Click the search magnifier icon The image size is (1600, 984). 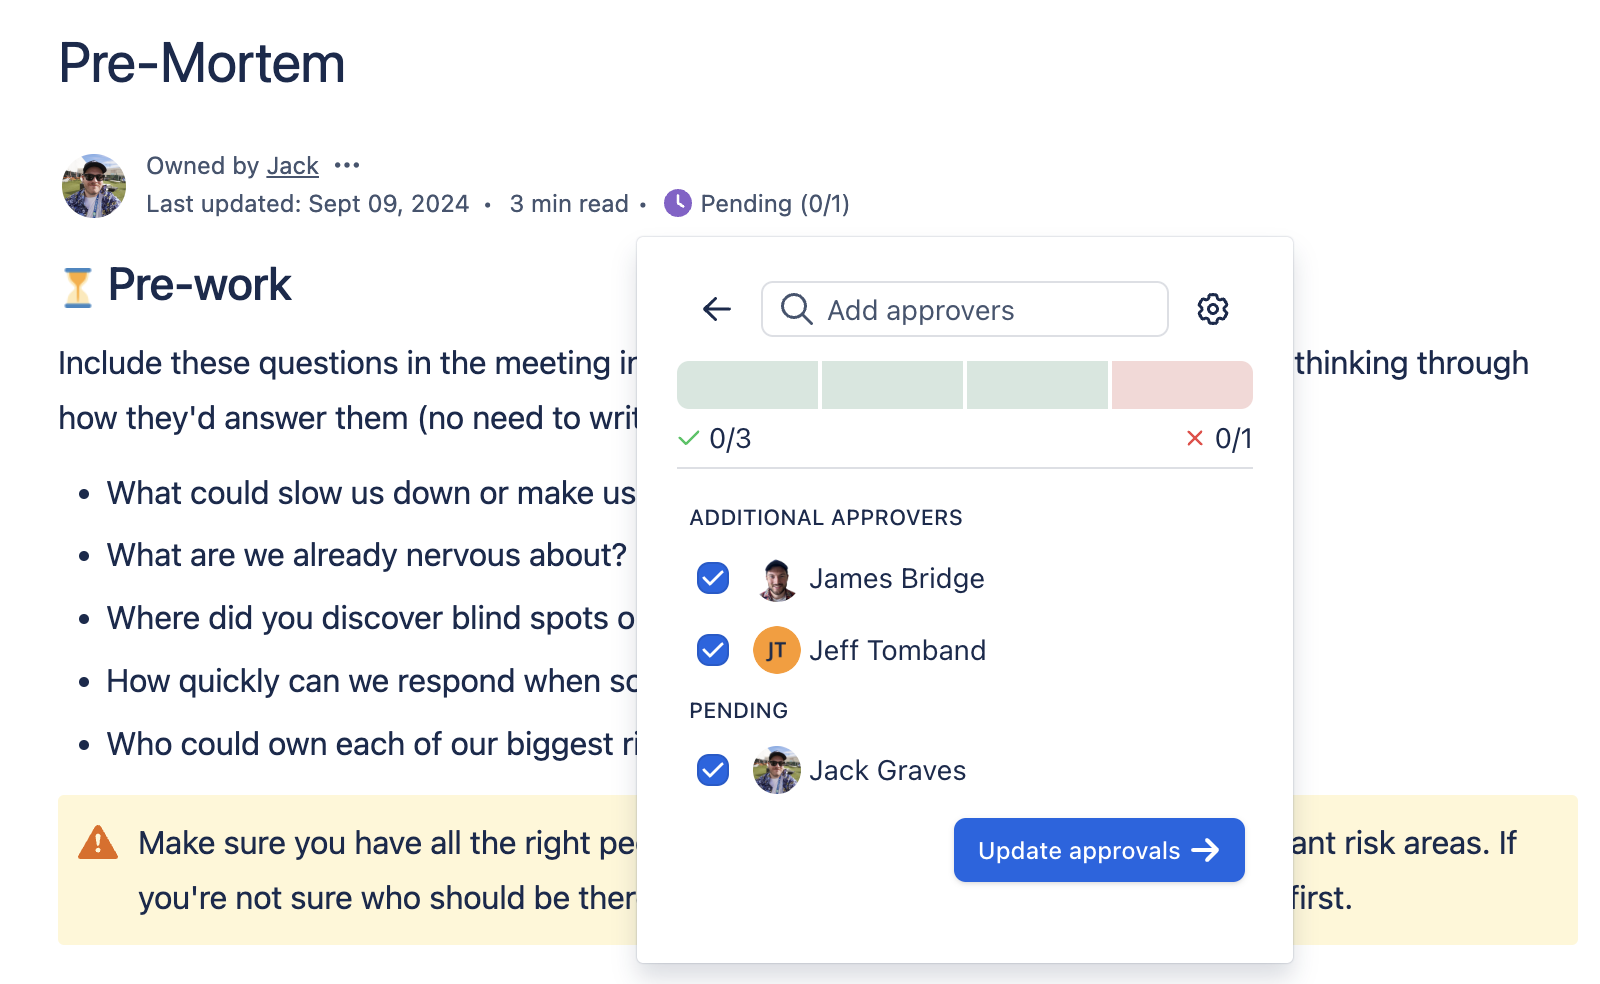click(796, 310)
